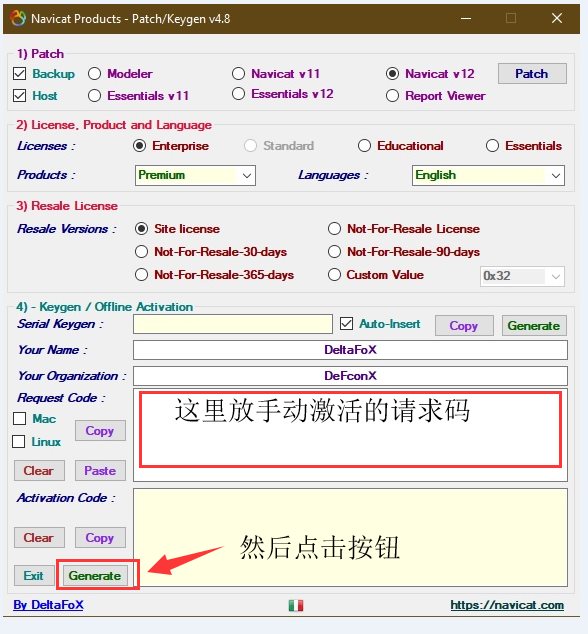Open the By DeltaFoX link
Image resolution: width=588 pixels, height=634 pixels.
(x=48, y=605)
